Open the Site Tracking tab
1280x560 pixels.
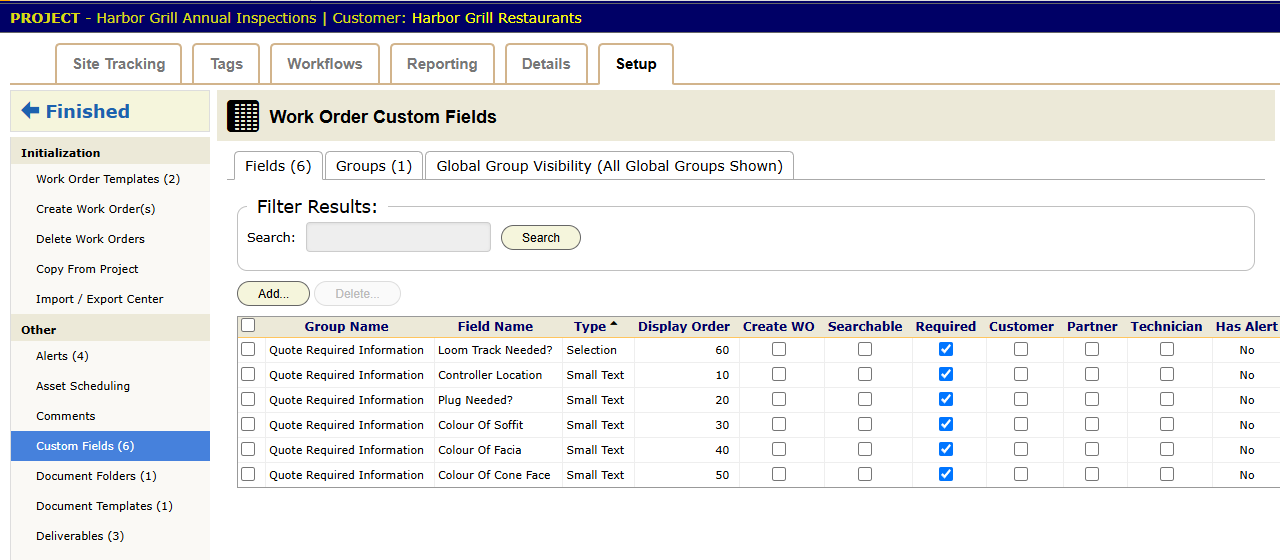click(x=119, y=64)
